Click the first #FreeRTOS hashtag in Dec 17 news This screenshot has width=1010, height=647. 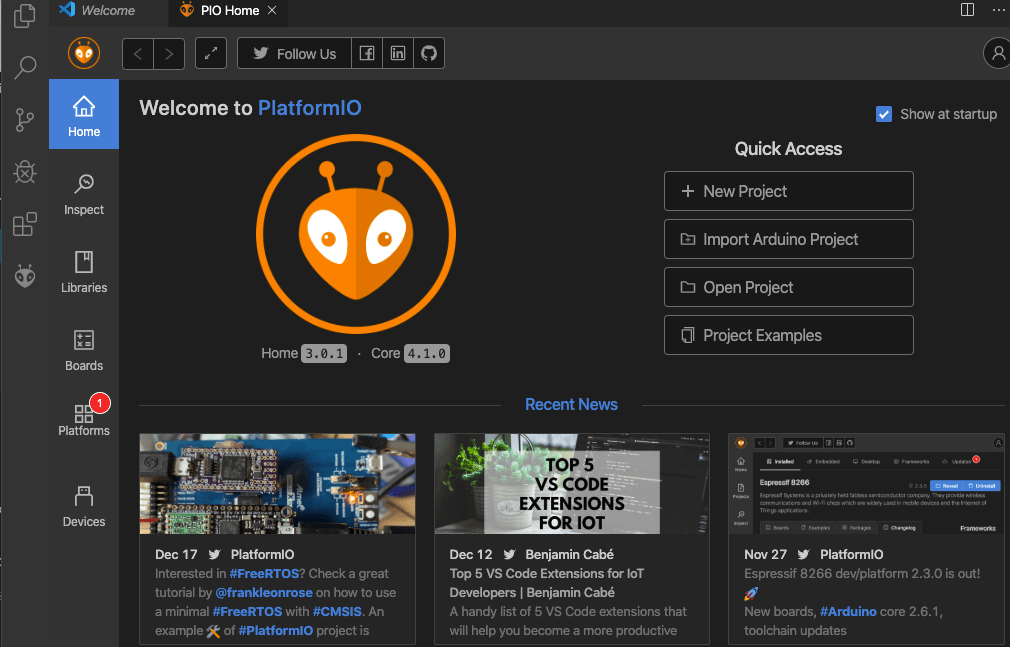[x=264, y=574]
